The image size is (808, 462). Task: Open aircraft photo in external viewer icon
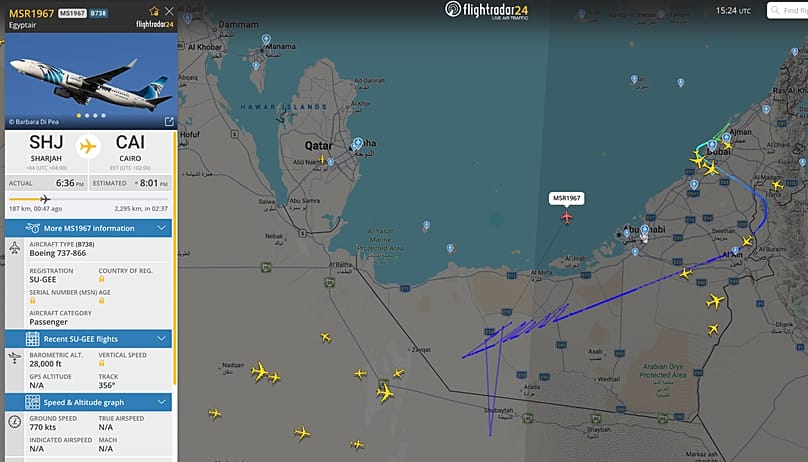[x=169, y=122]
